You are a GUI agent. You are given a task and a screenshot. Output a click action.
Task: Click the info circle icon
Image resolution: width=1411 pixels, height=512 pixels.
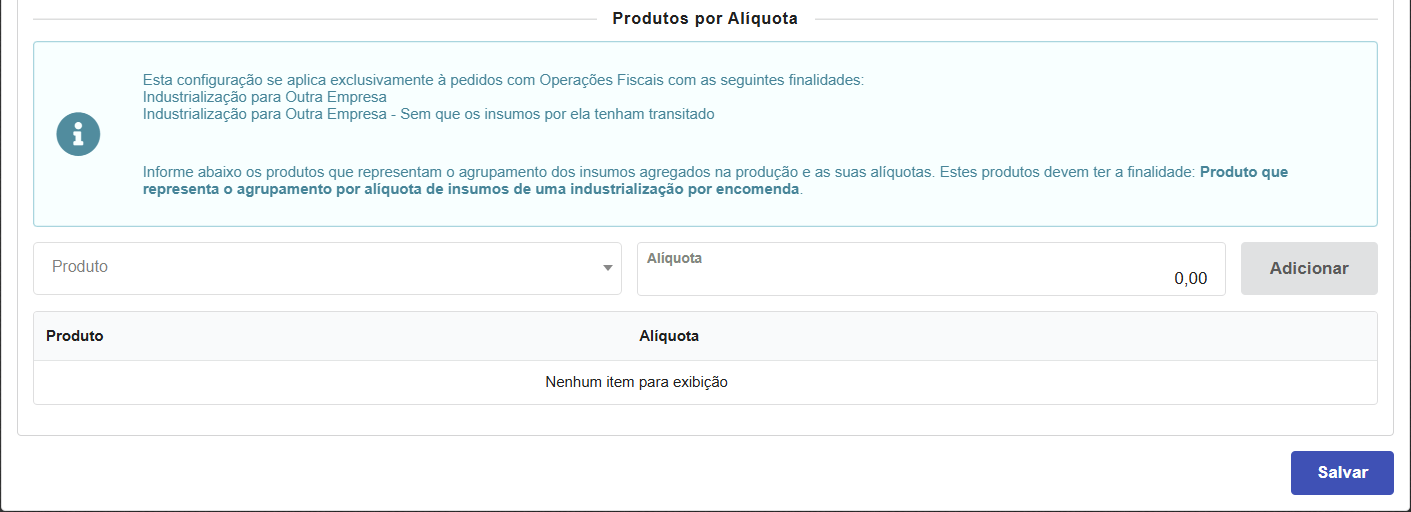(x=78, y=134)
